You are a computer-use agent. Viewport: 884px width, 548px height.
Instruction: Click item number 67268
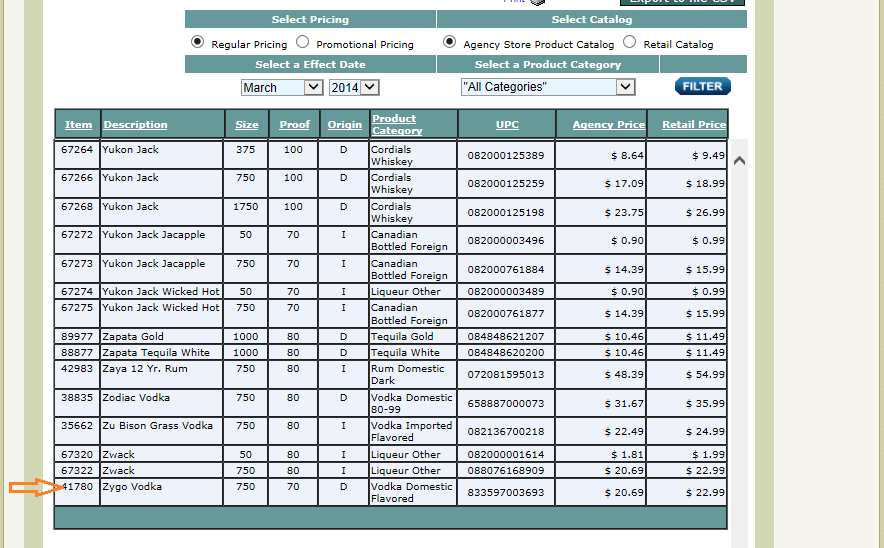click(77, 206)
